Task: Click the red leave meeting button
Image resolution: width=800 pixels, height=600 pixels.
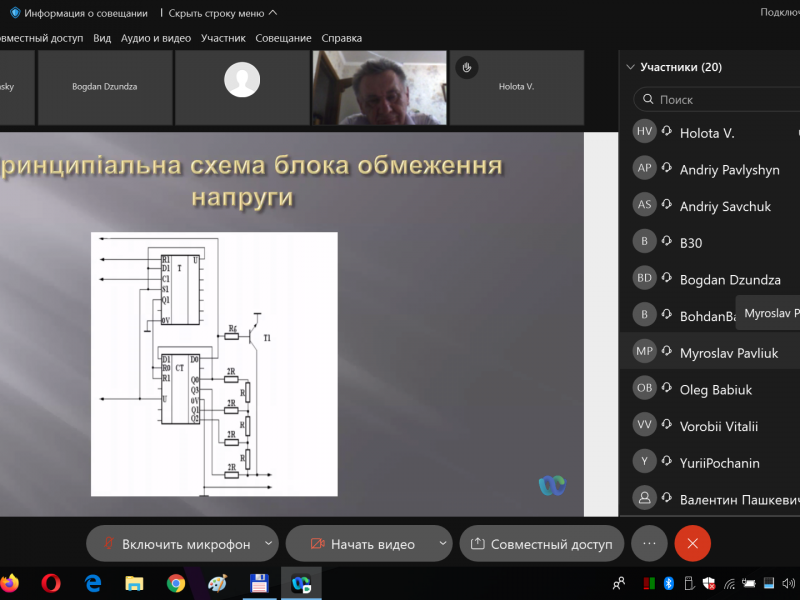Action: pyautogui.click(x=692, y=543)
